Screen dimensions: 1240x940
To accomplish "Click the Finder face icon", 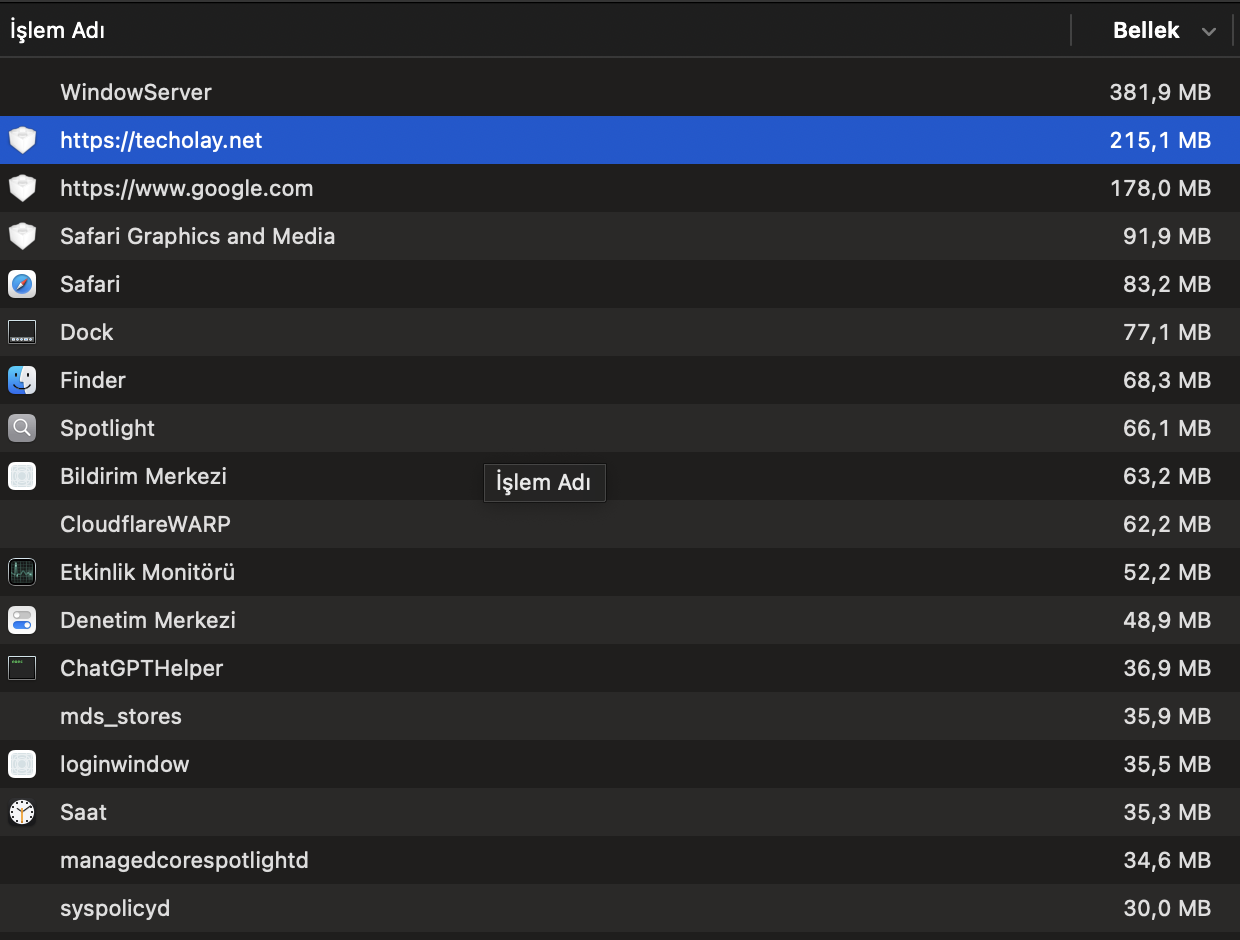I will [22, 380].
